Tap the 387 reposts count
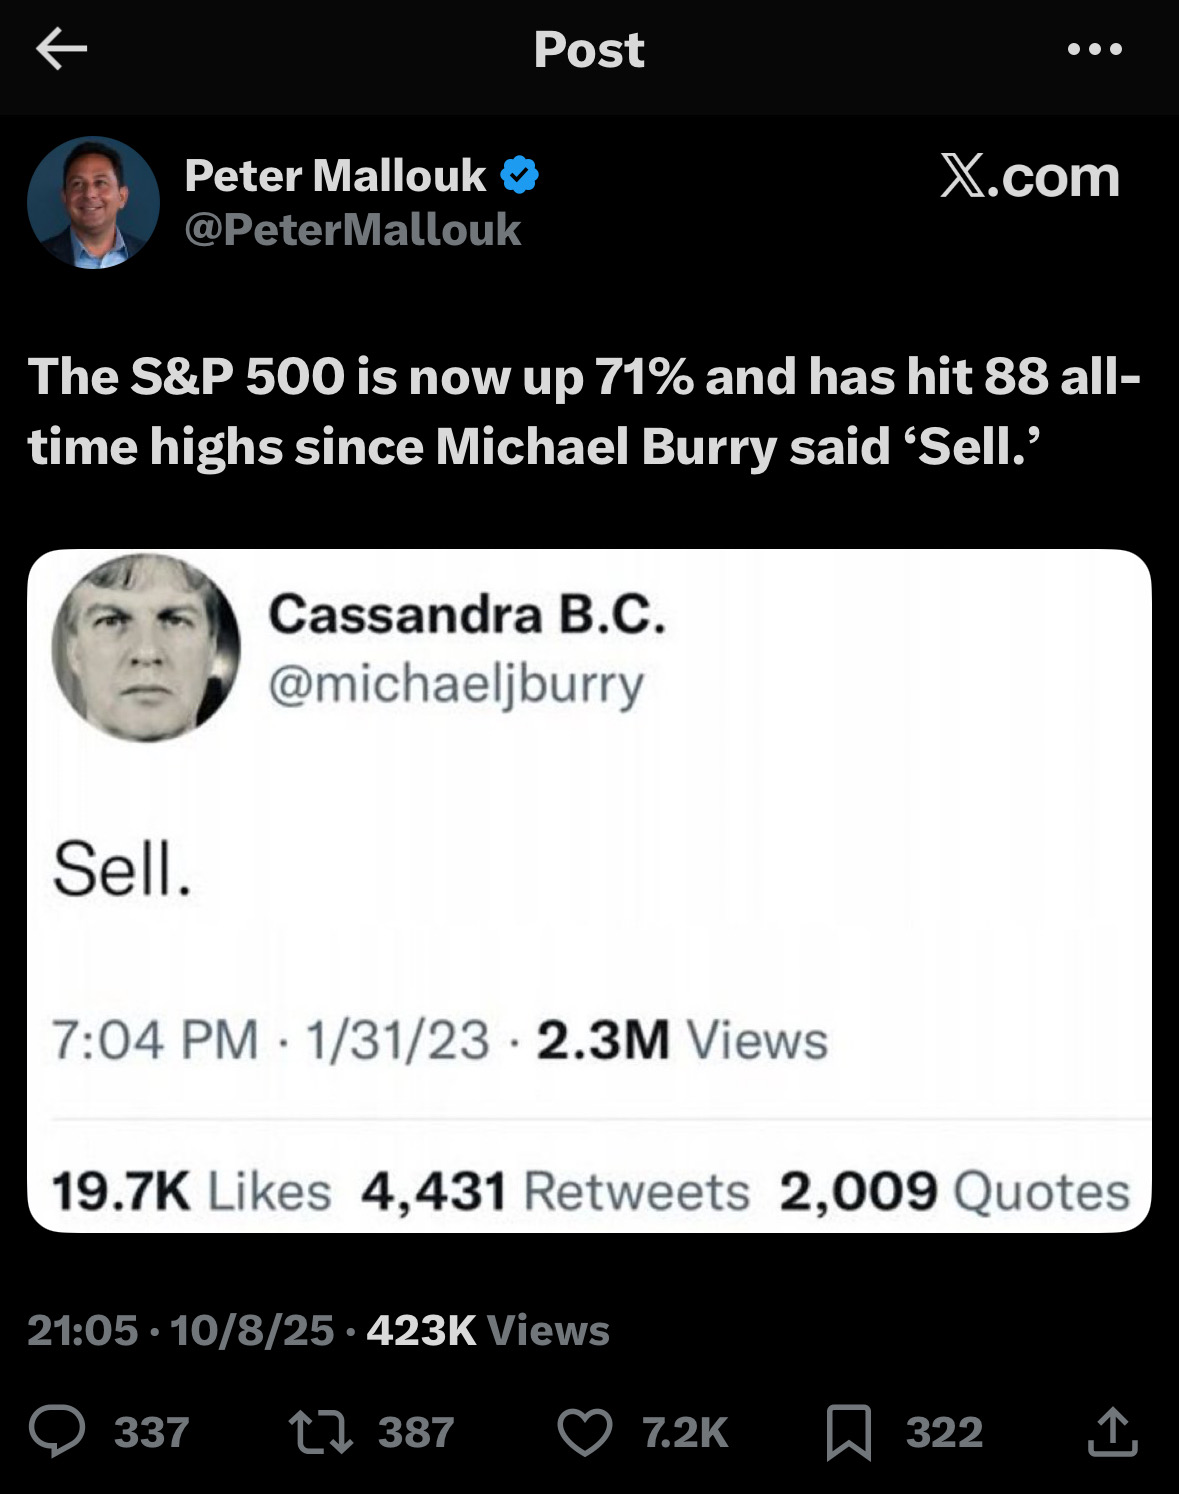Image resolution: width=1179 pixels, height=1494 pixels. click(x=416, y=1432)
